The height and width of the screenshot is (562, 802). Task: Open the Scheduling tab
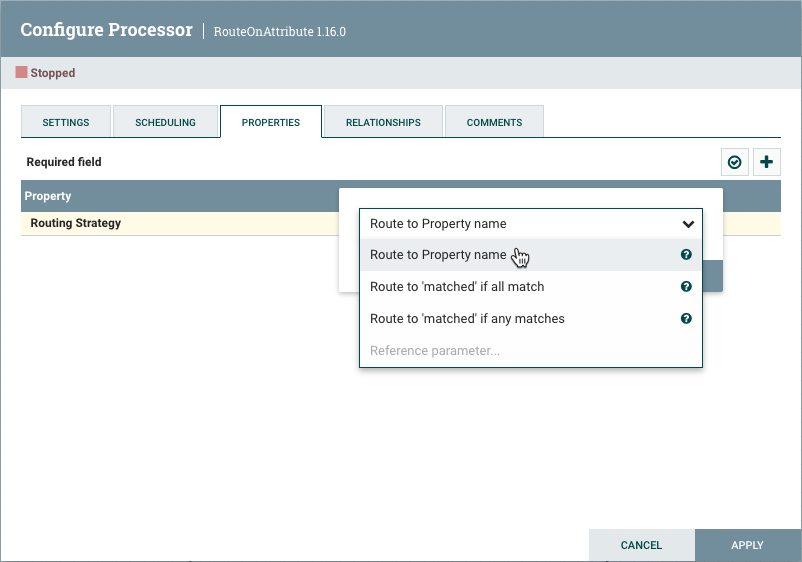pyautogui.click(x=166, y=122)
